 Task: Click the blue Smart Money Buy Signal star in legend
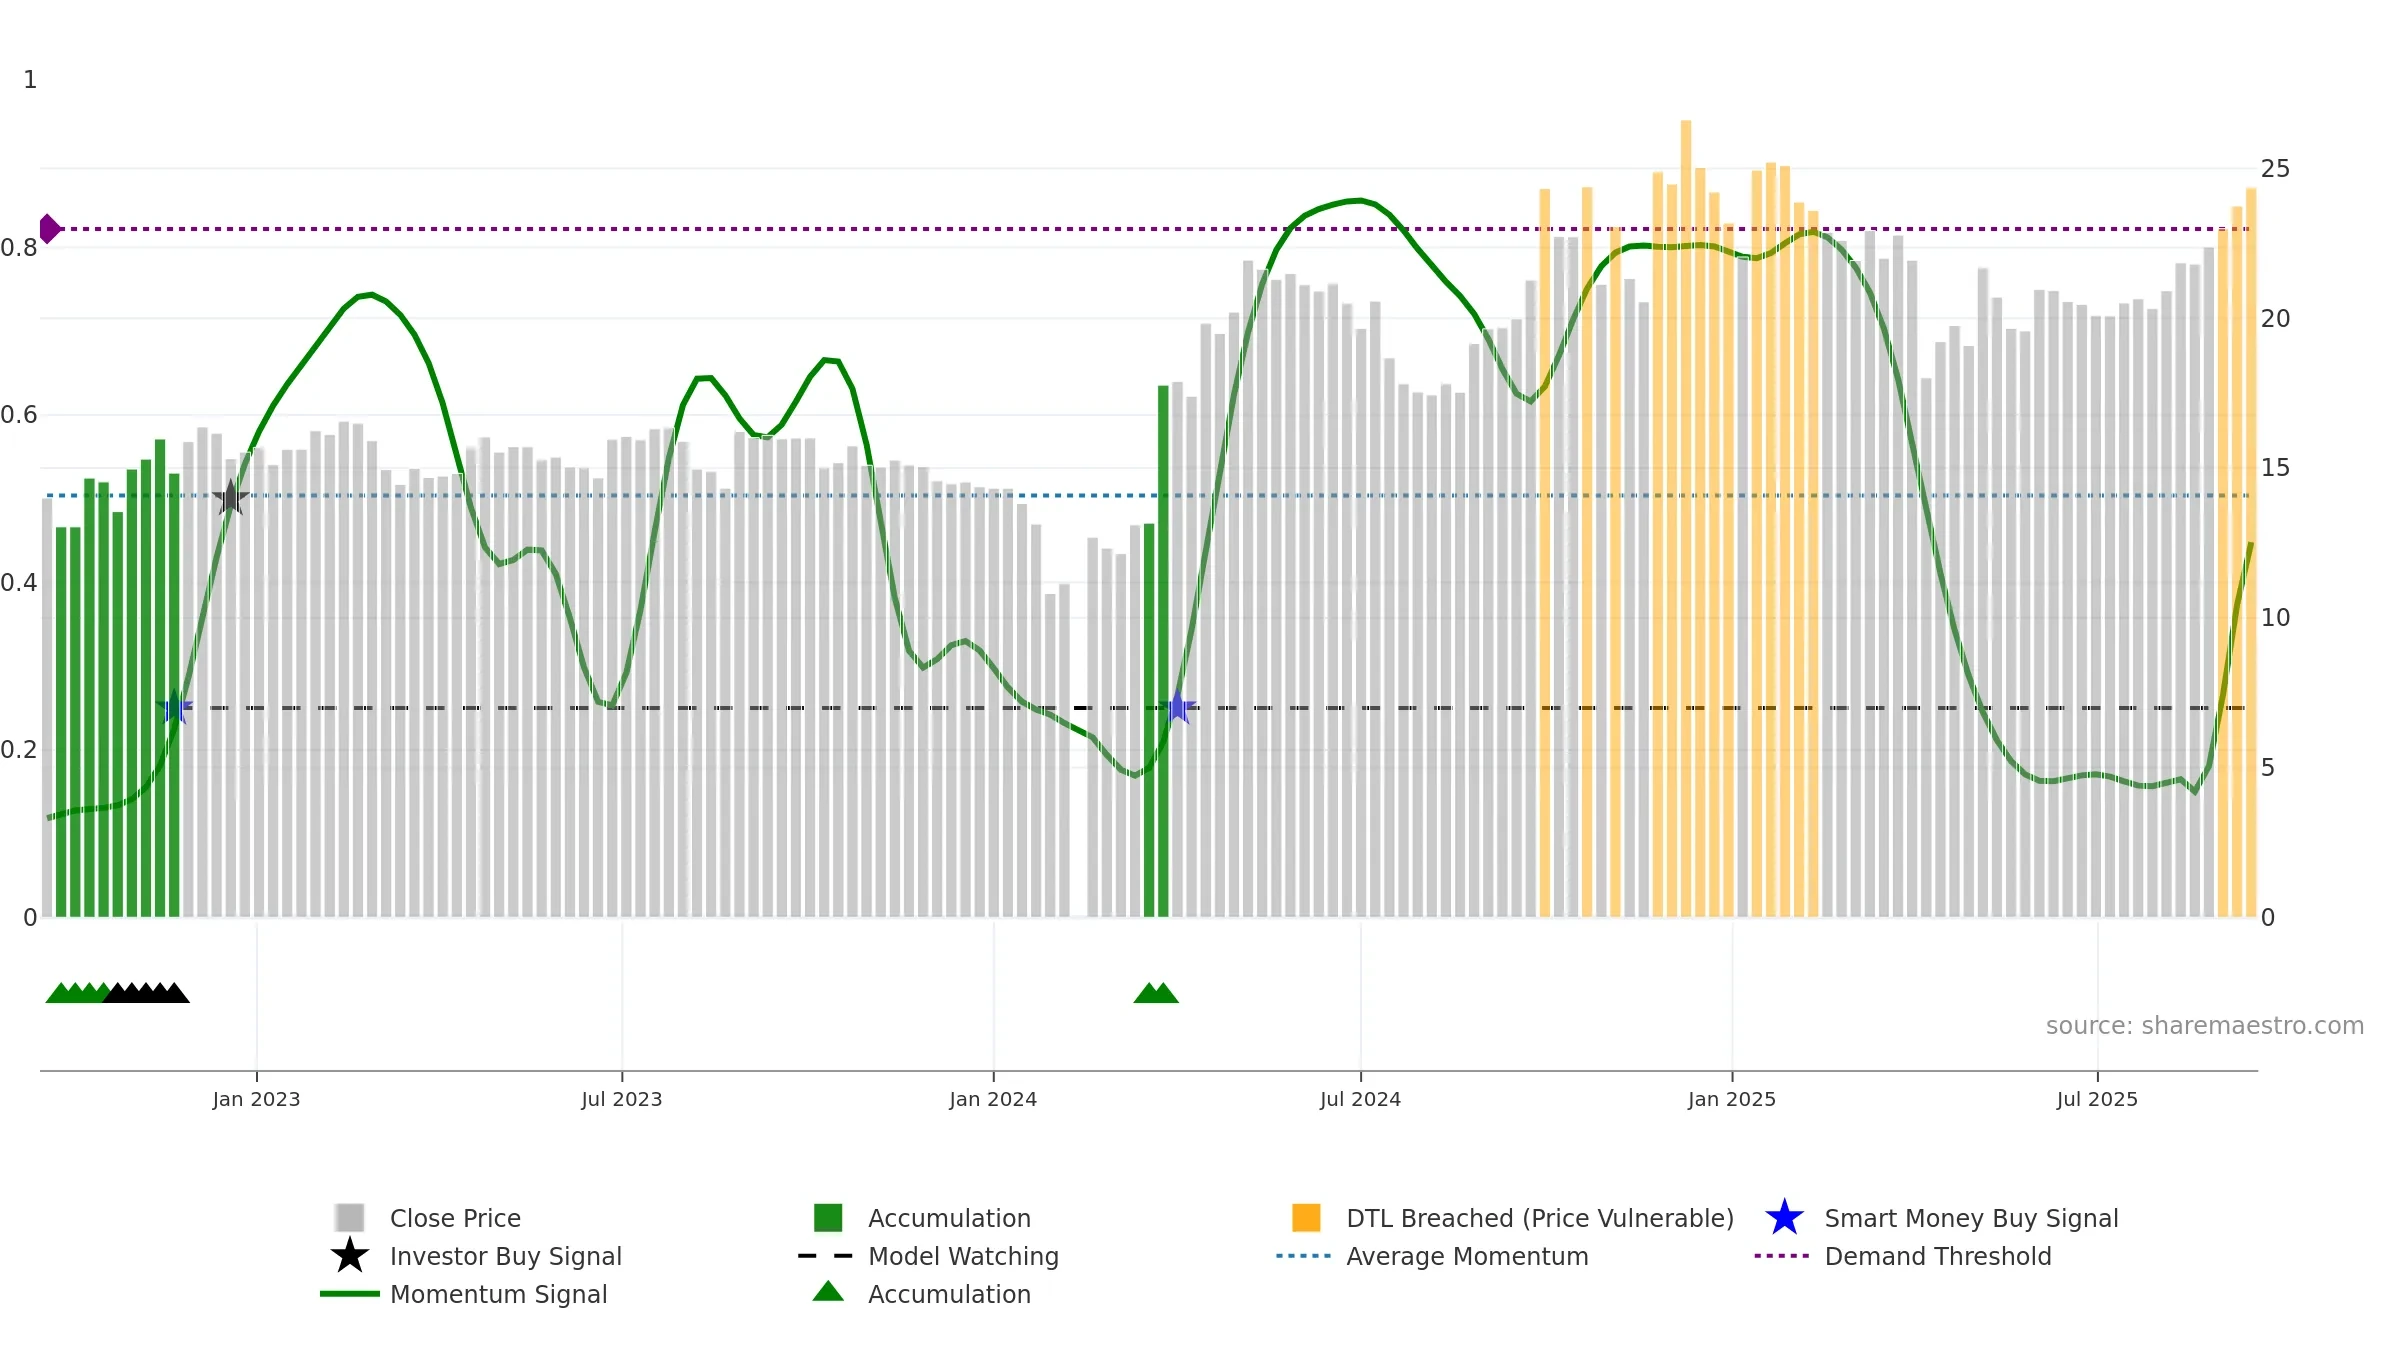point(1784,1217)
